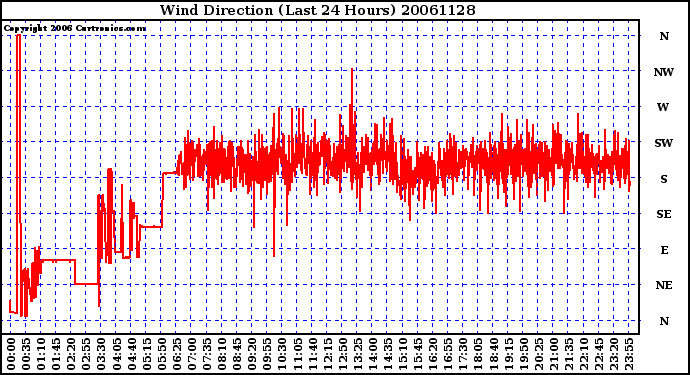The height and width of the screenshot is (375, 690).
Task: Select the 'S' direction axis label
Action: click(664, 179)
